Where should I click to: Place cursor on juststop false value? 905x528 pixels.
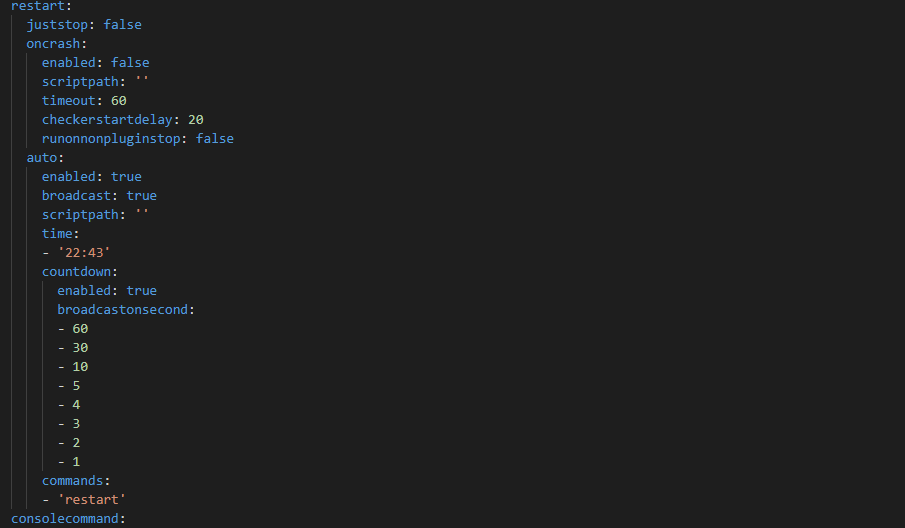[122, 25]
